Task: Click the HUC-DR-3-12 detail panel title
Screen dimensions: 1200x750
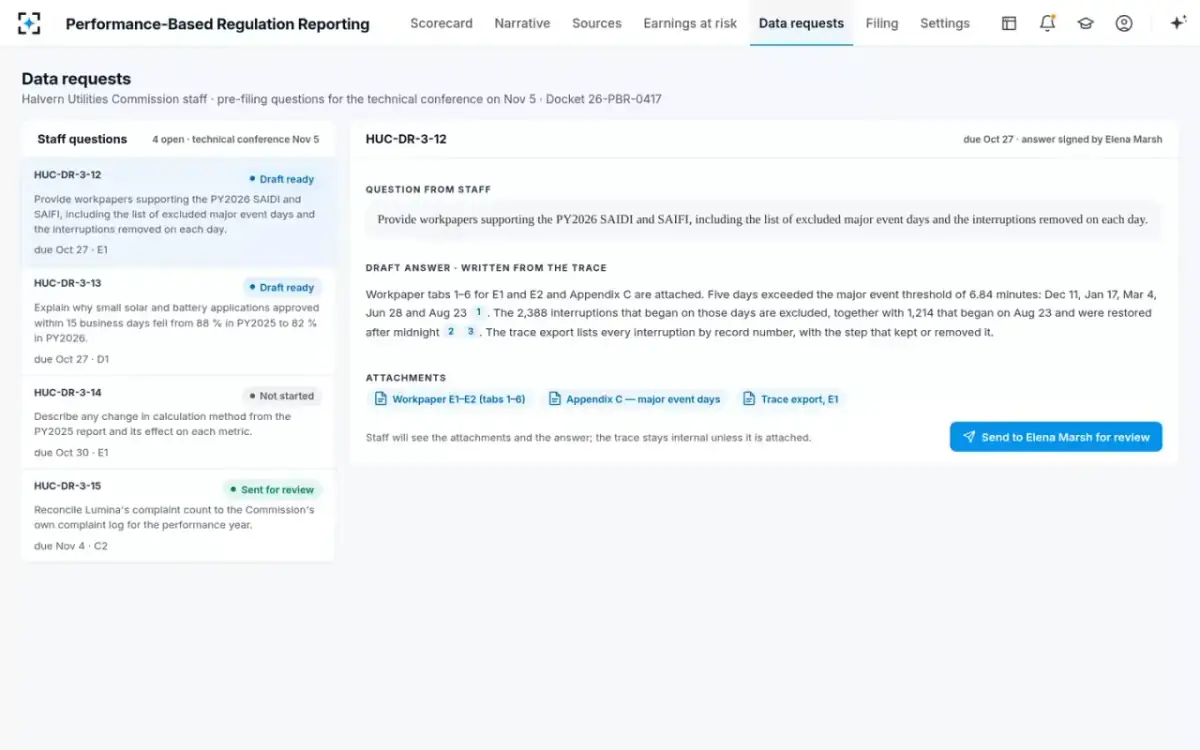Action: [x=406, y=139]
